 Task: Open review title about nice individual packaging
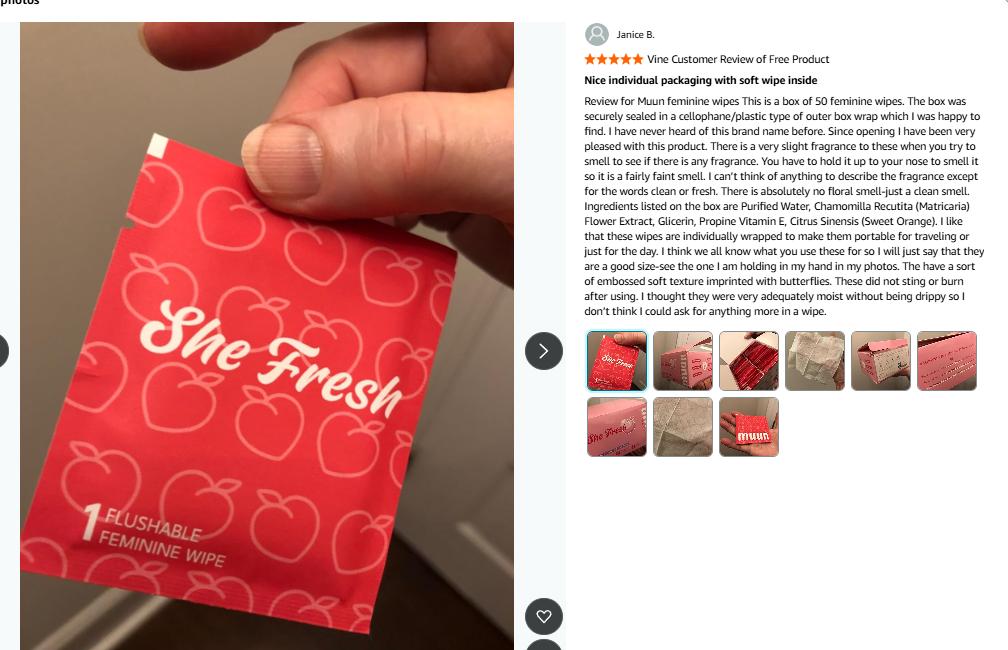coord(701,80)
